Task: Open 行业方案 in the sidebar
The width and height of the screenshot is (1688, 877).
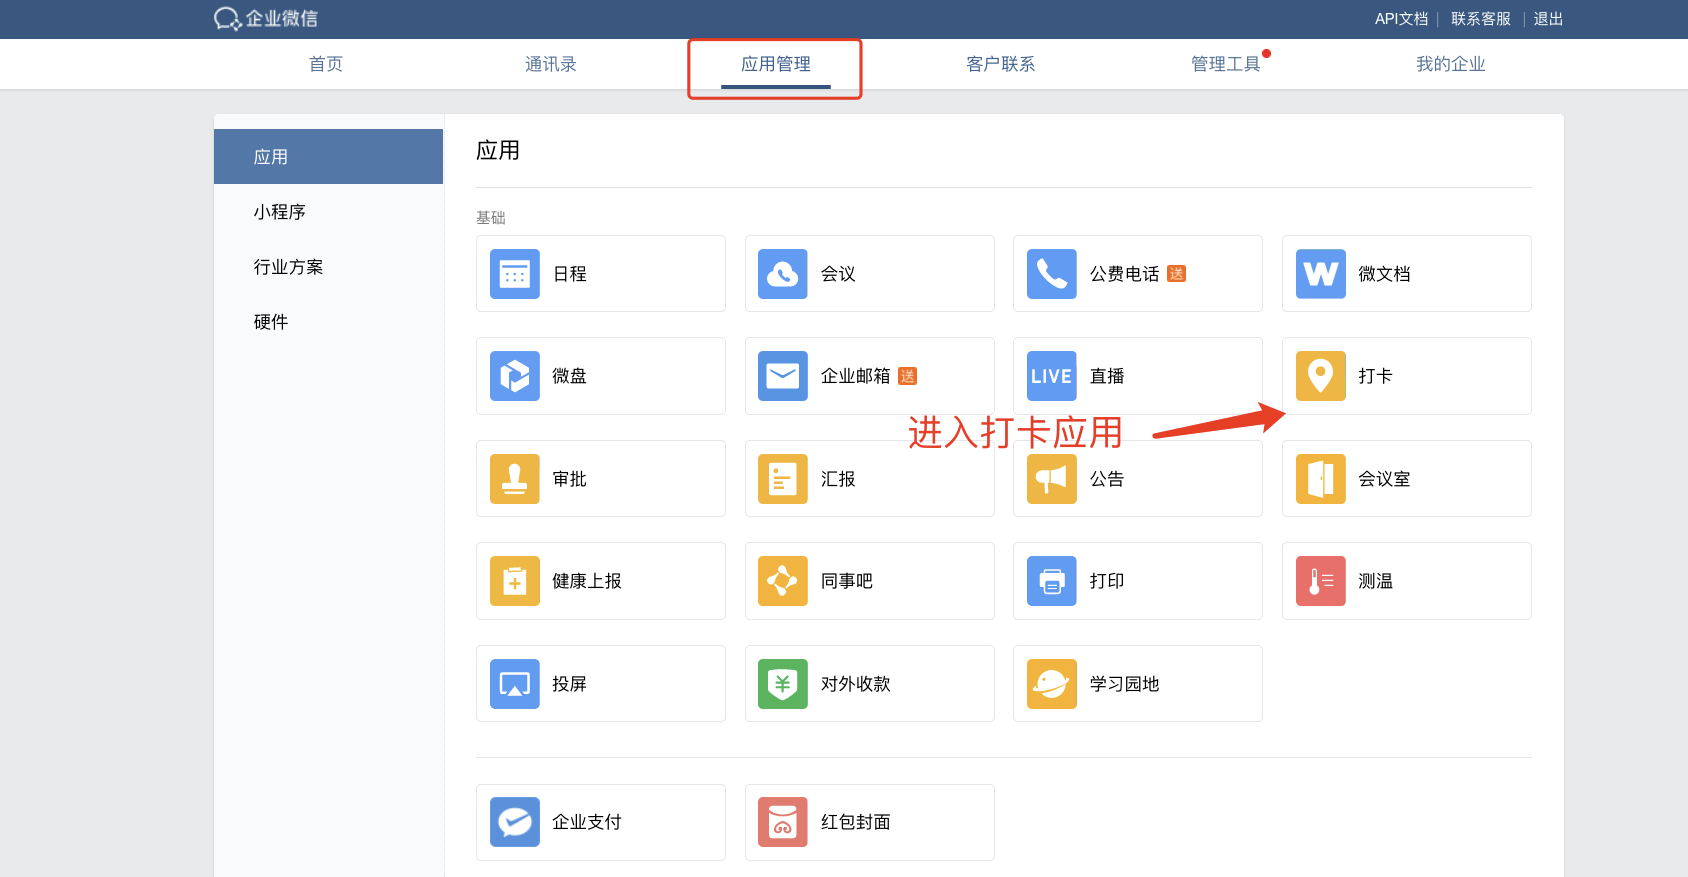Action: 288,267
